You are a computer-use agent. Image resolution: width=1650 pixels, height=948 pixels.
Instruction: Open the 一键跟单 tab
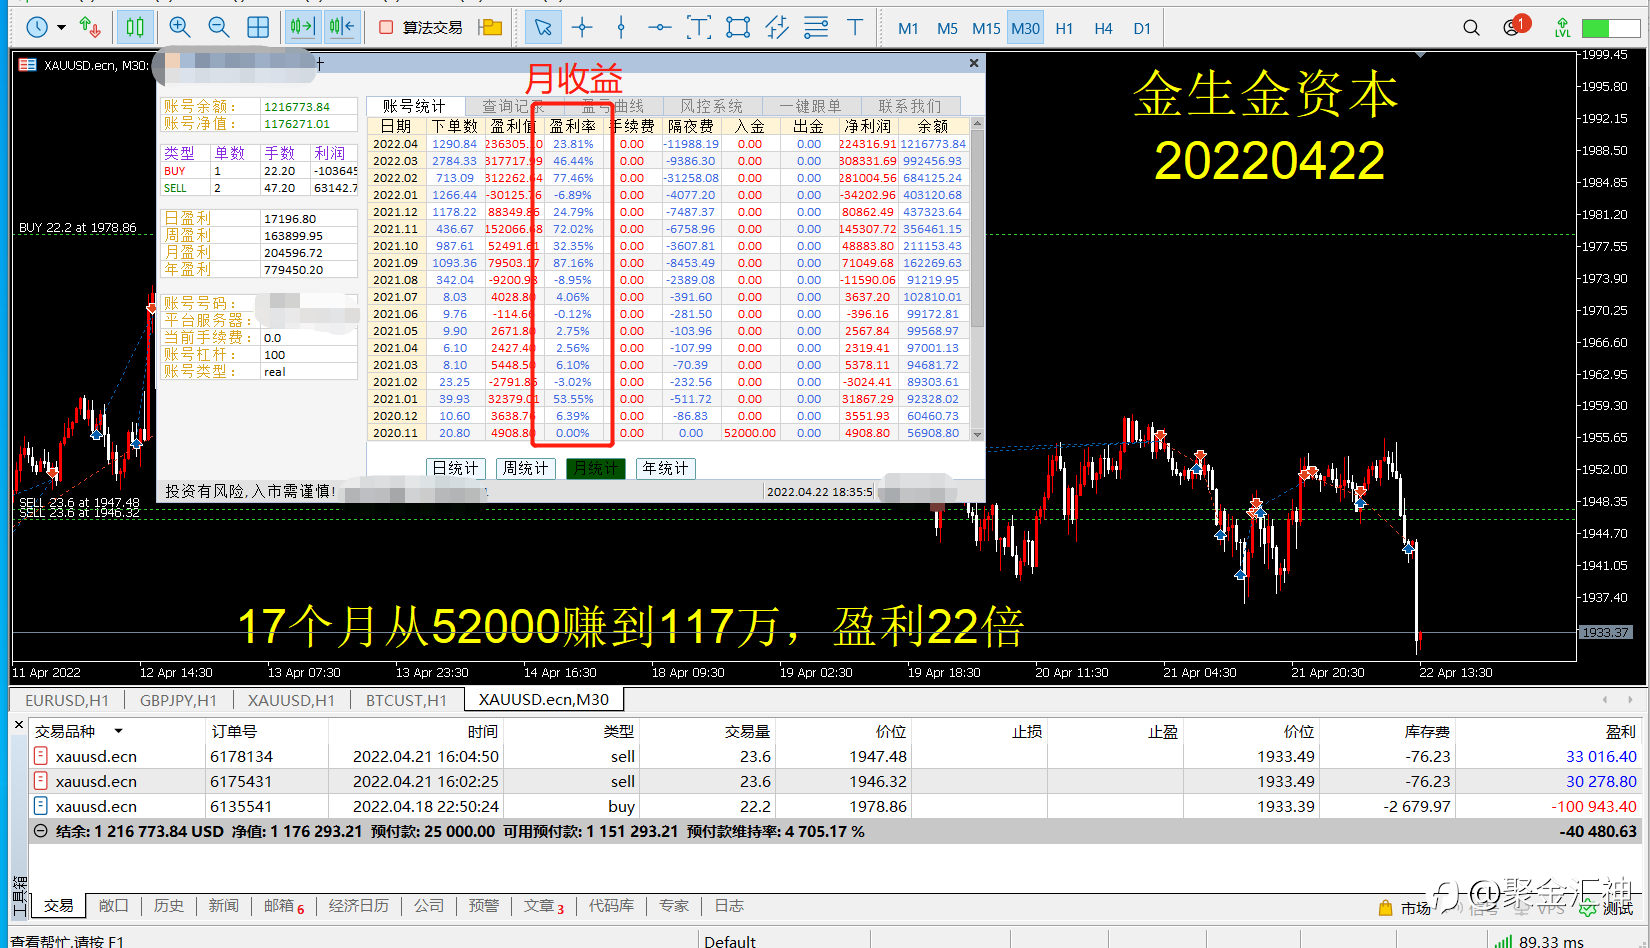(x=810, y=106)
